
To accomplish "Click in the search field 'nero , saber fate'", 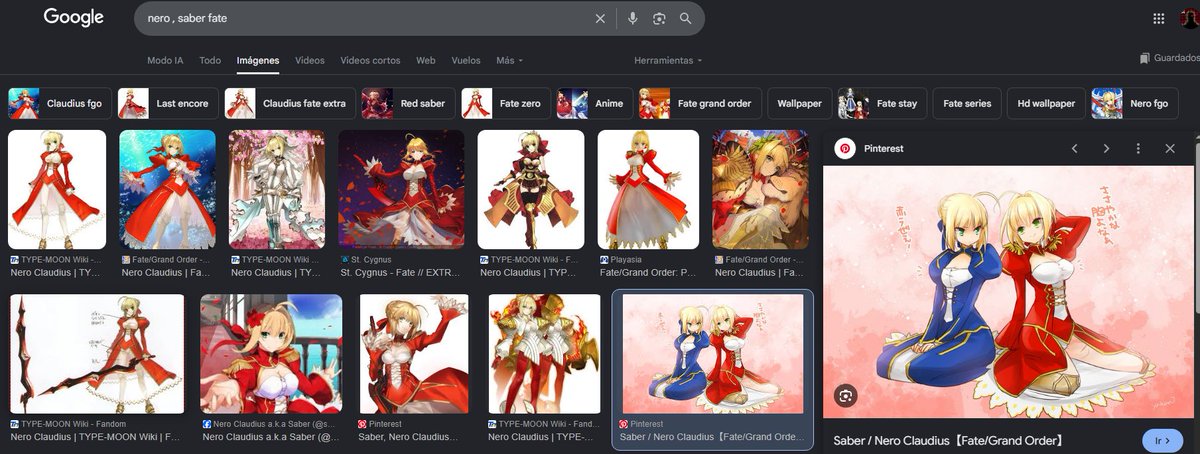I will 365,18.
